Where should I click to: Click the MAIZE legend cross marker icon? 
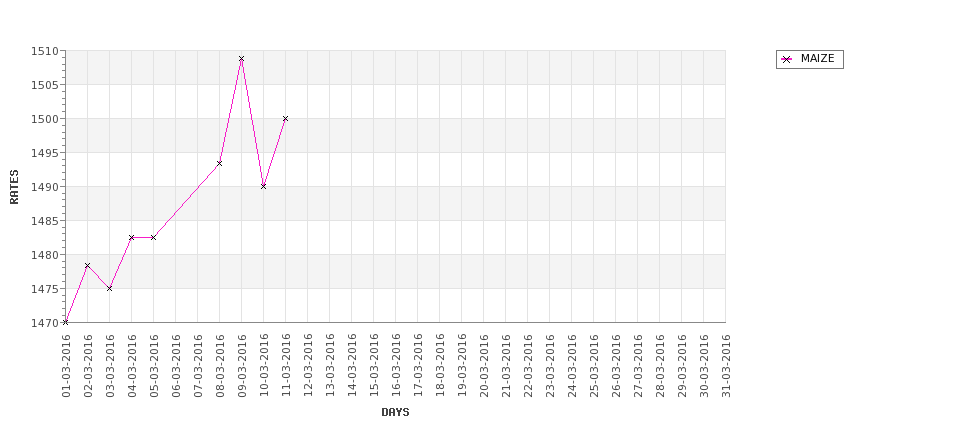787,59
